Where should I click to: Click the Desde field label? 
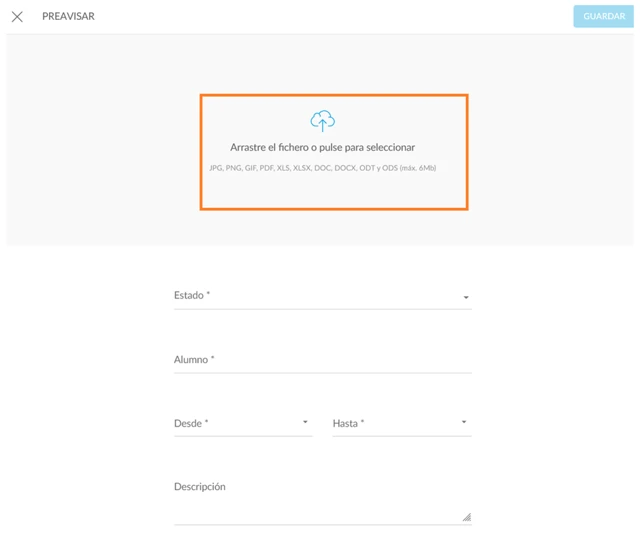tap(190, 424)
